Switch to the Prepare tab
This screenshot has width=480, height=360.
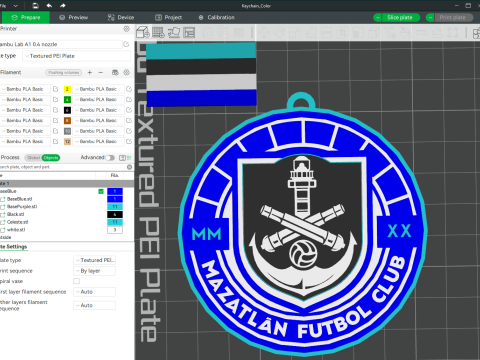[26, 17]
